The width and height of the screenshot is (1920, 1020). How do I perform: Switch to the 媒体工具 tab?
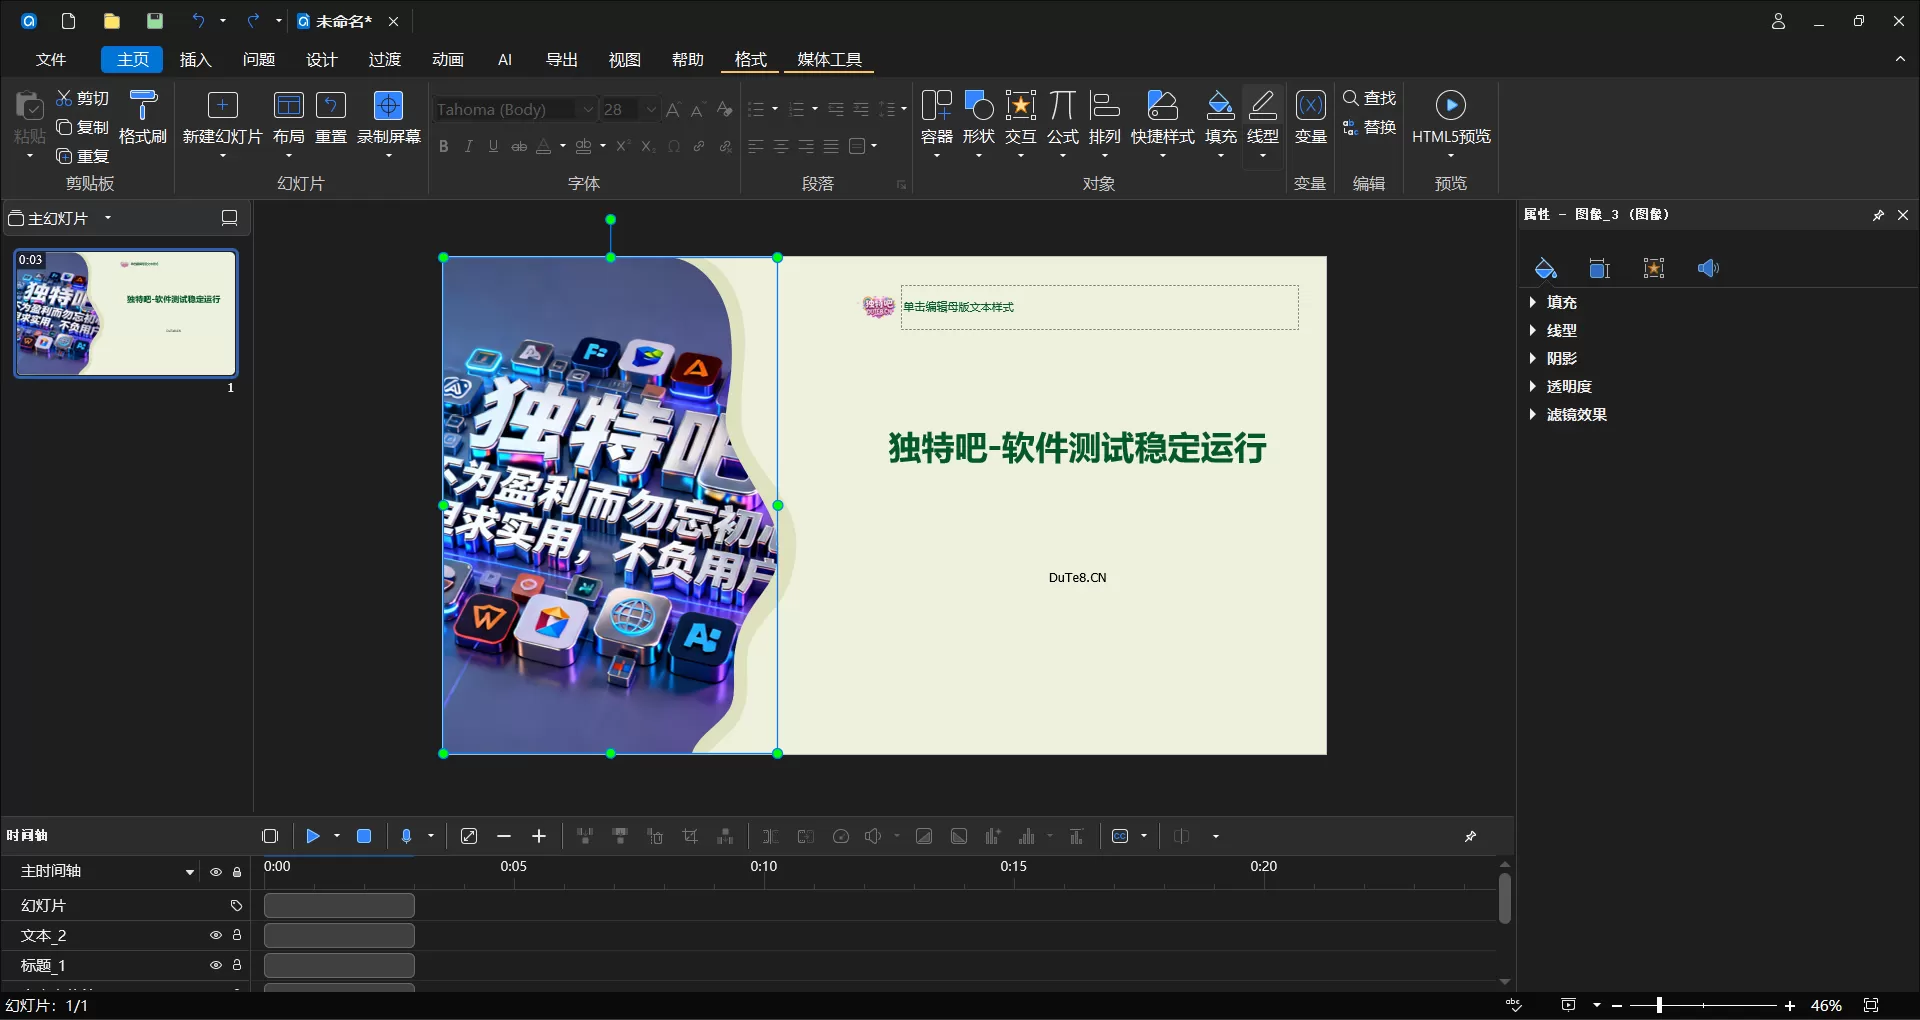(x=829, y=59)
